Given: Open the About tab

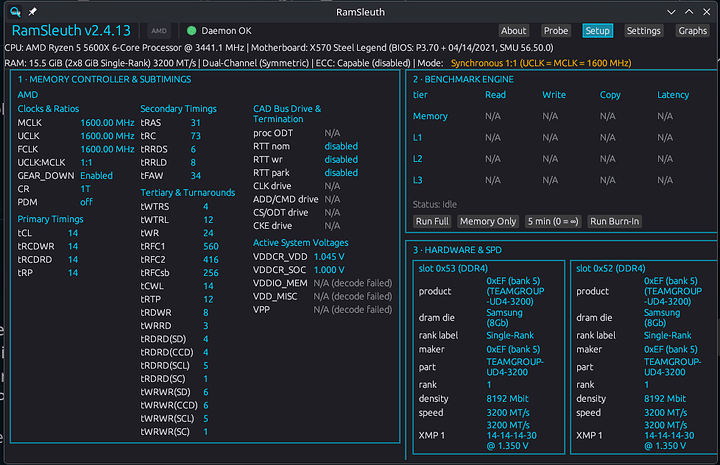Looking at the screenshot, I should (x=513, y=31).
